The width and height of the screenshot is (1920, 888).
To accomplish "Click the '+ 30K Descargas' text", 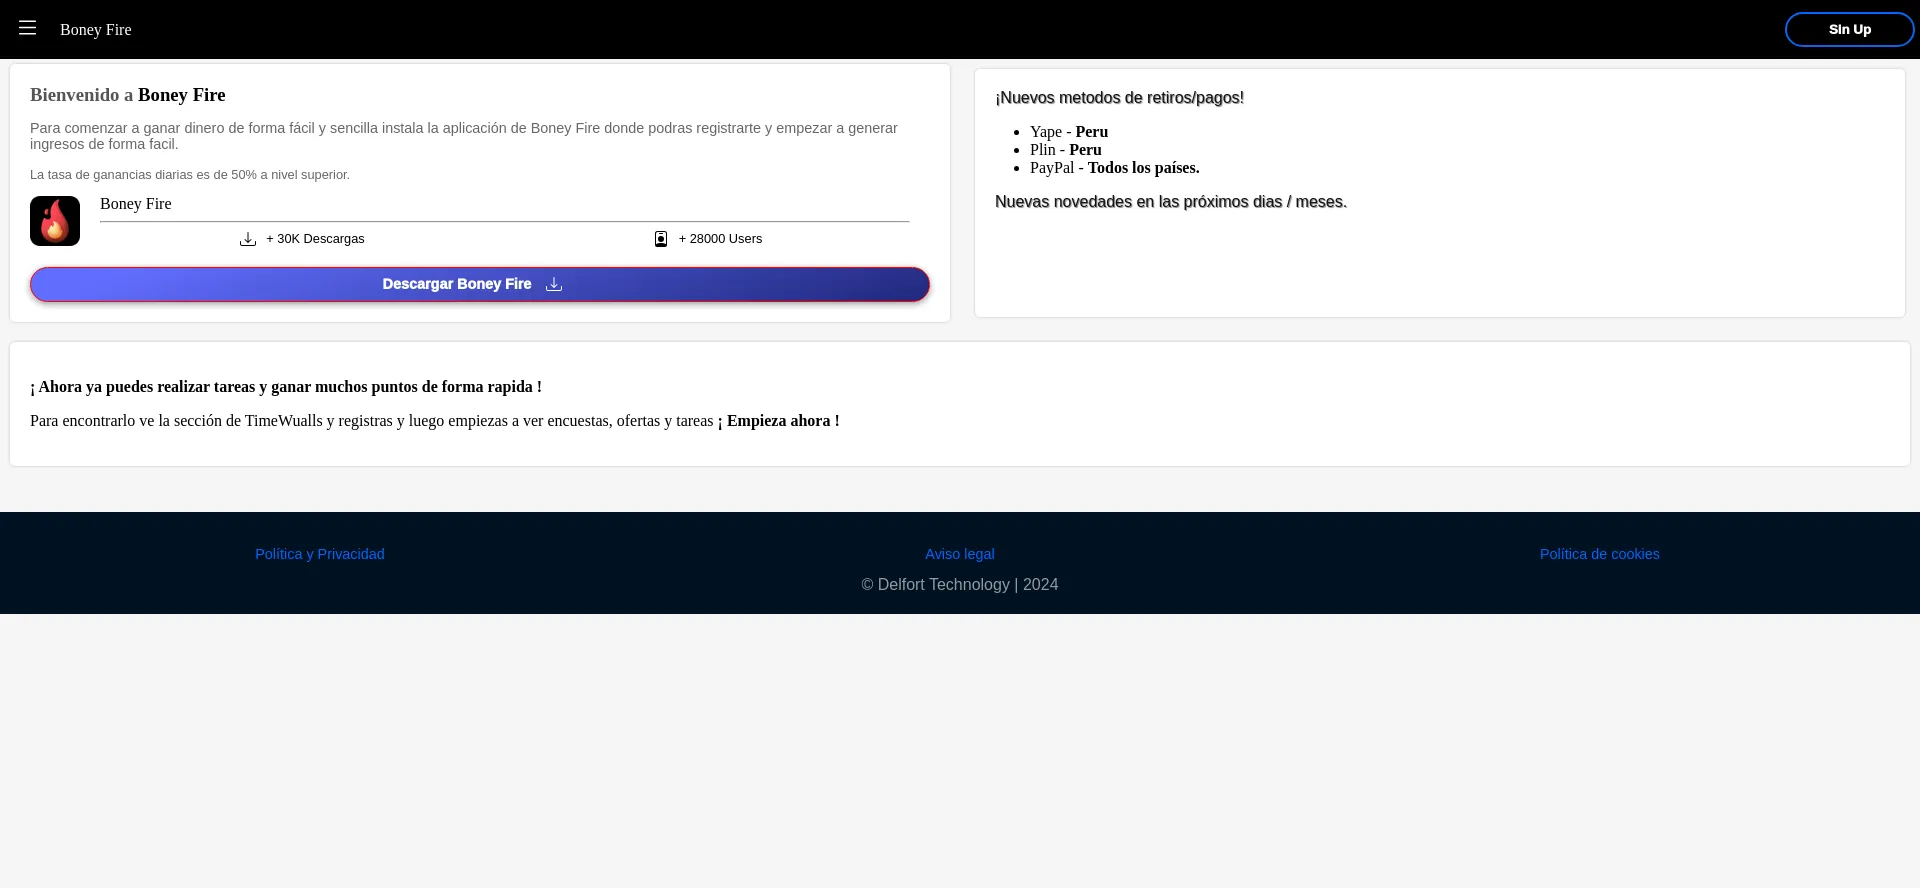I will [x=315, y=239].
